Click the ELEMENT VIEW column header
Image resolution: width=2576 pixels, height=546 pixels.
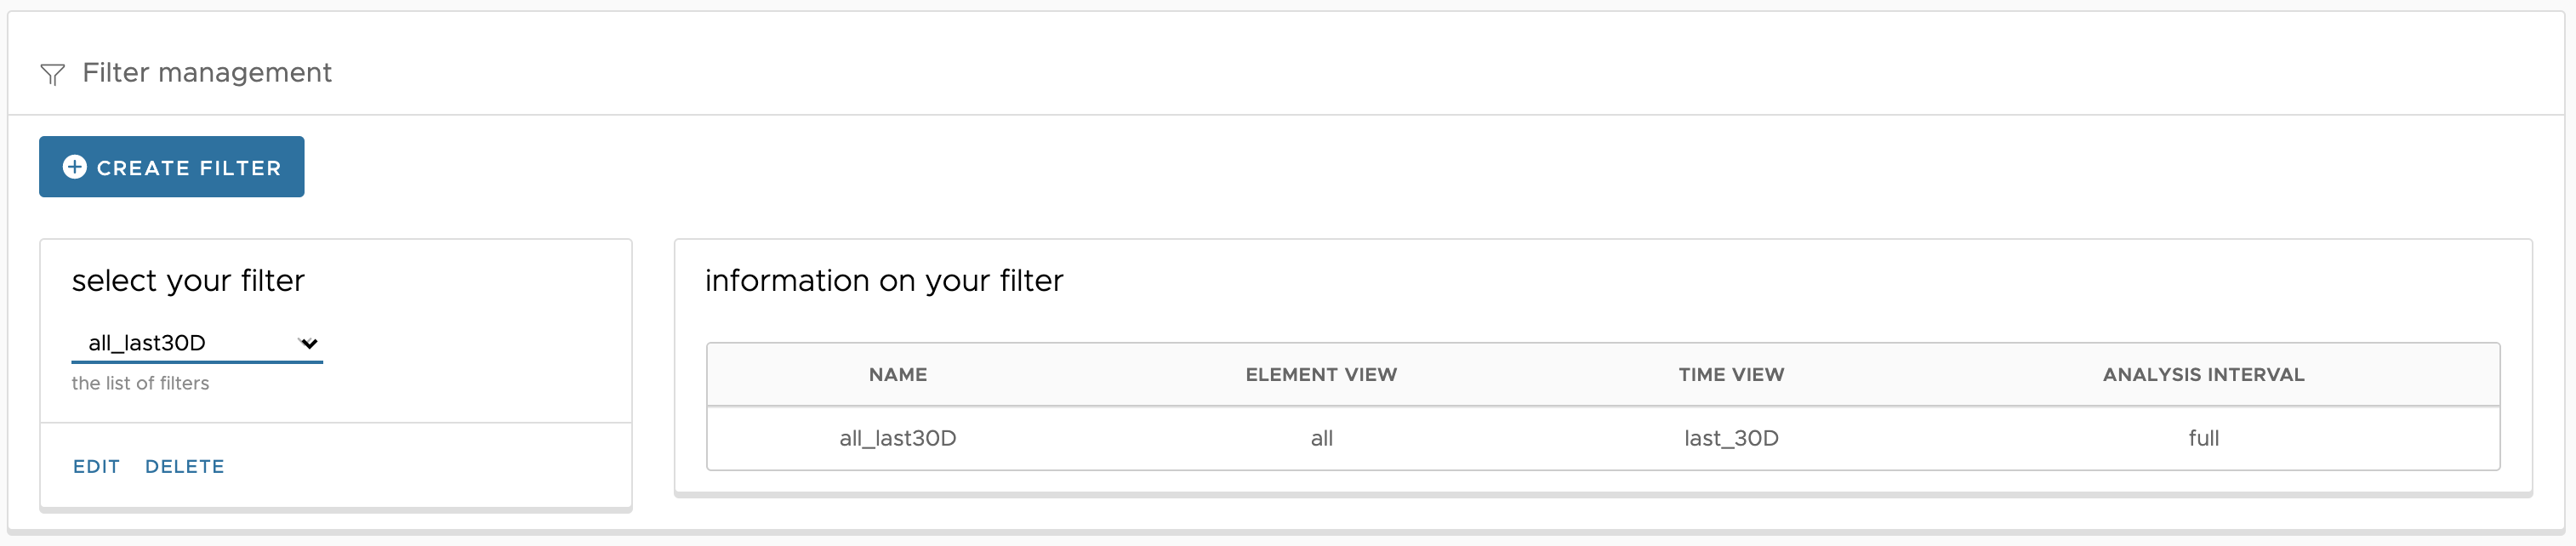point(1321,375)
